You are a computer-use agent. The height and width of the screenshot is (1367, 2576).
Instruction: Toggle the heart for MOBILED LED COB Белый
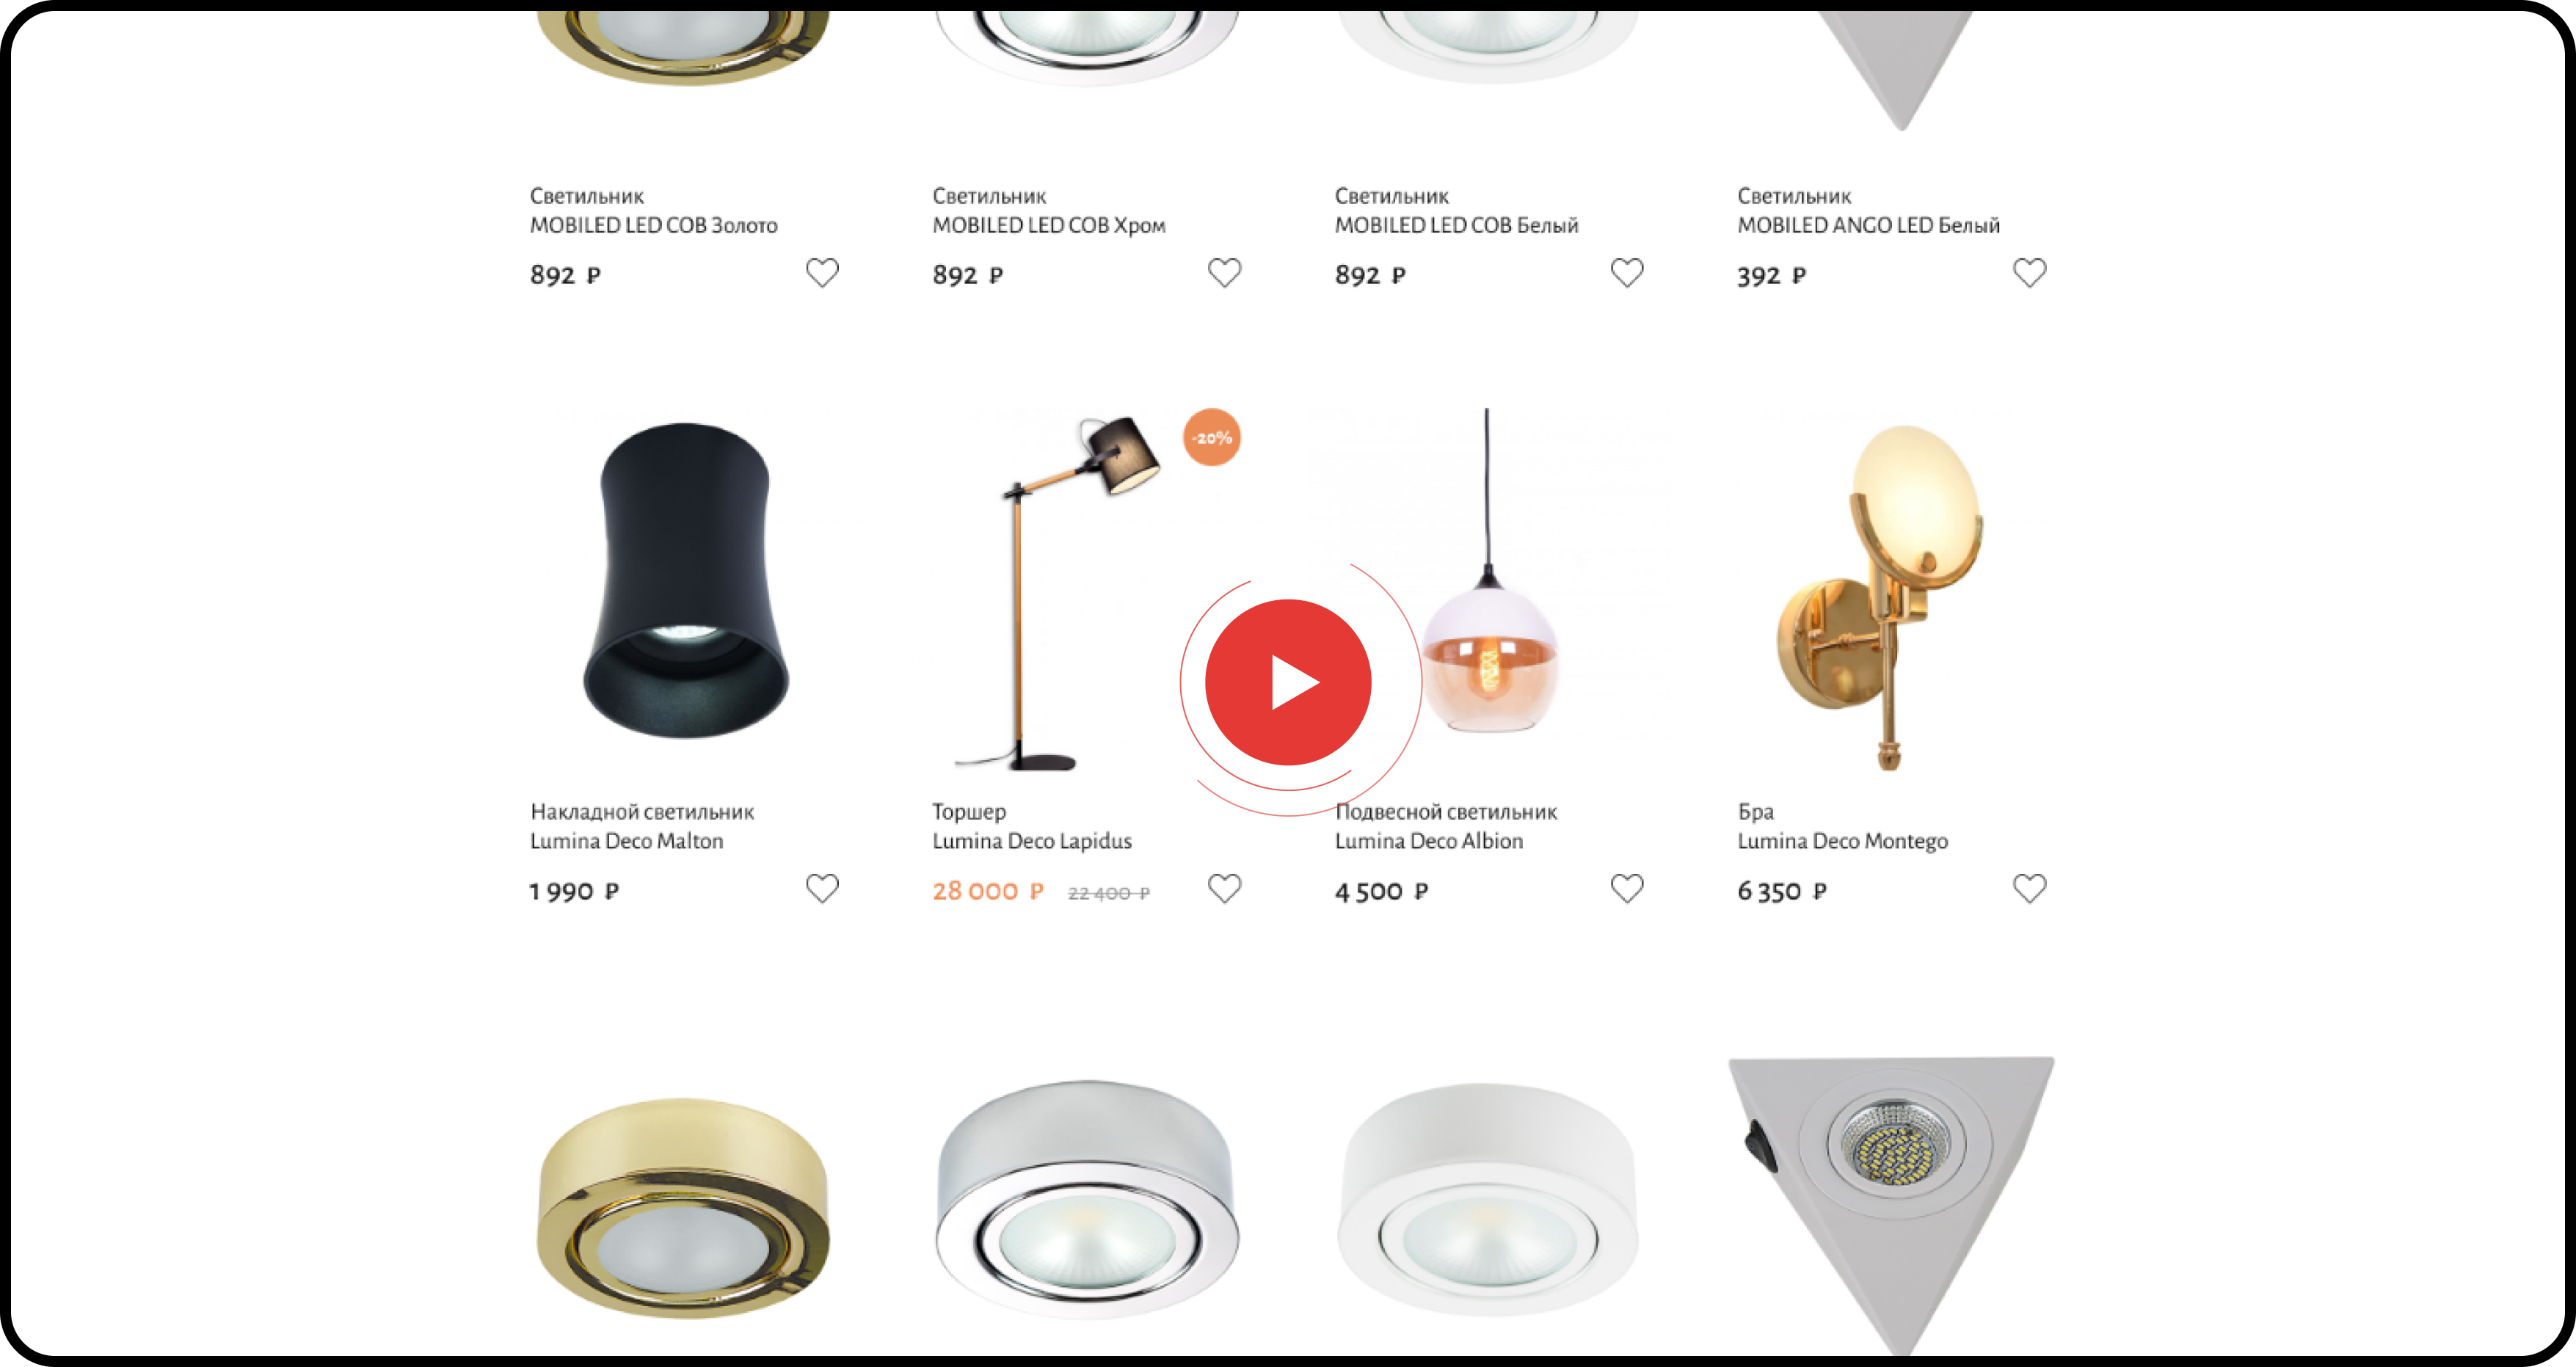click(x=1627, y=273)
